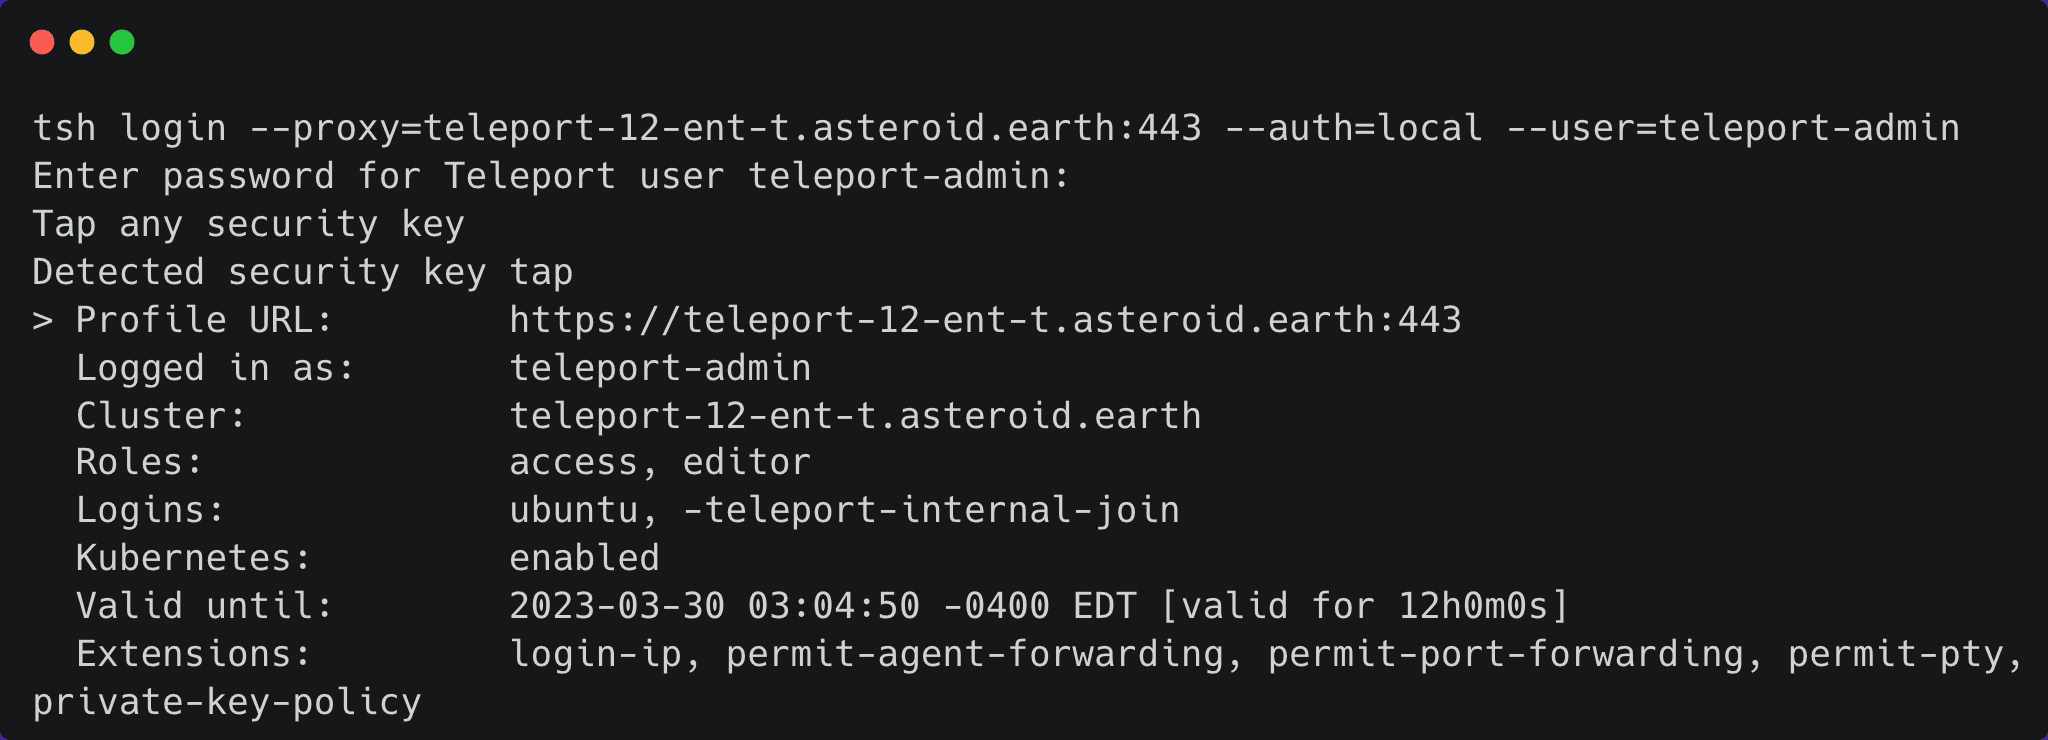Click 'permit-port-forwarding' in Extensions
Screen dimensions: 2048x740
tap(1506, 654)
